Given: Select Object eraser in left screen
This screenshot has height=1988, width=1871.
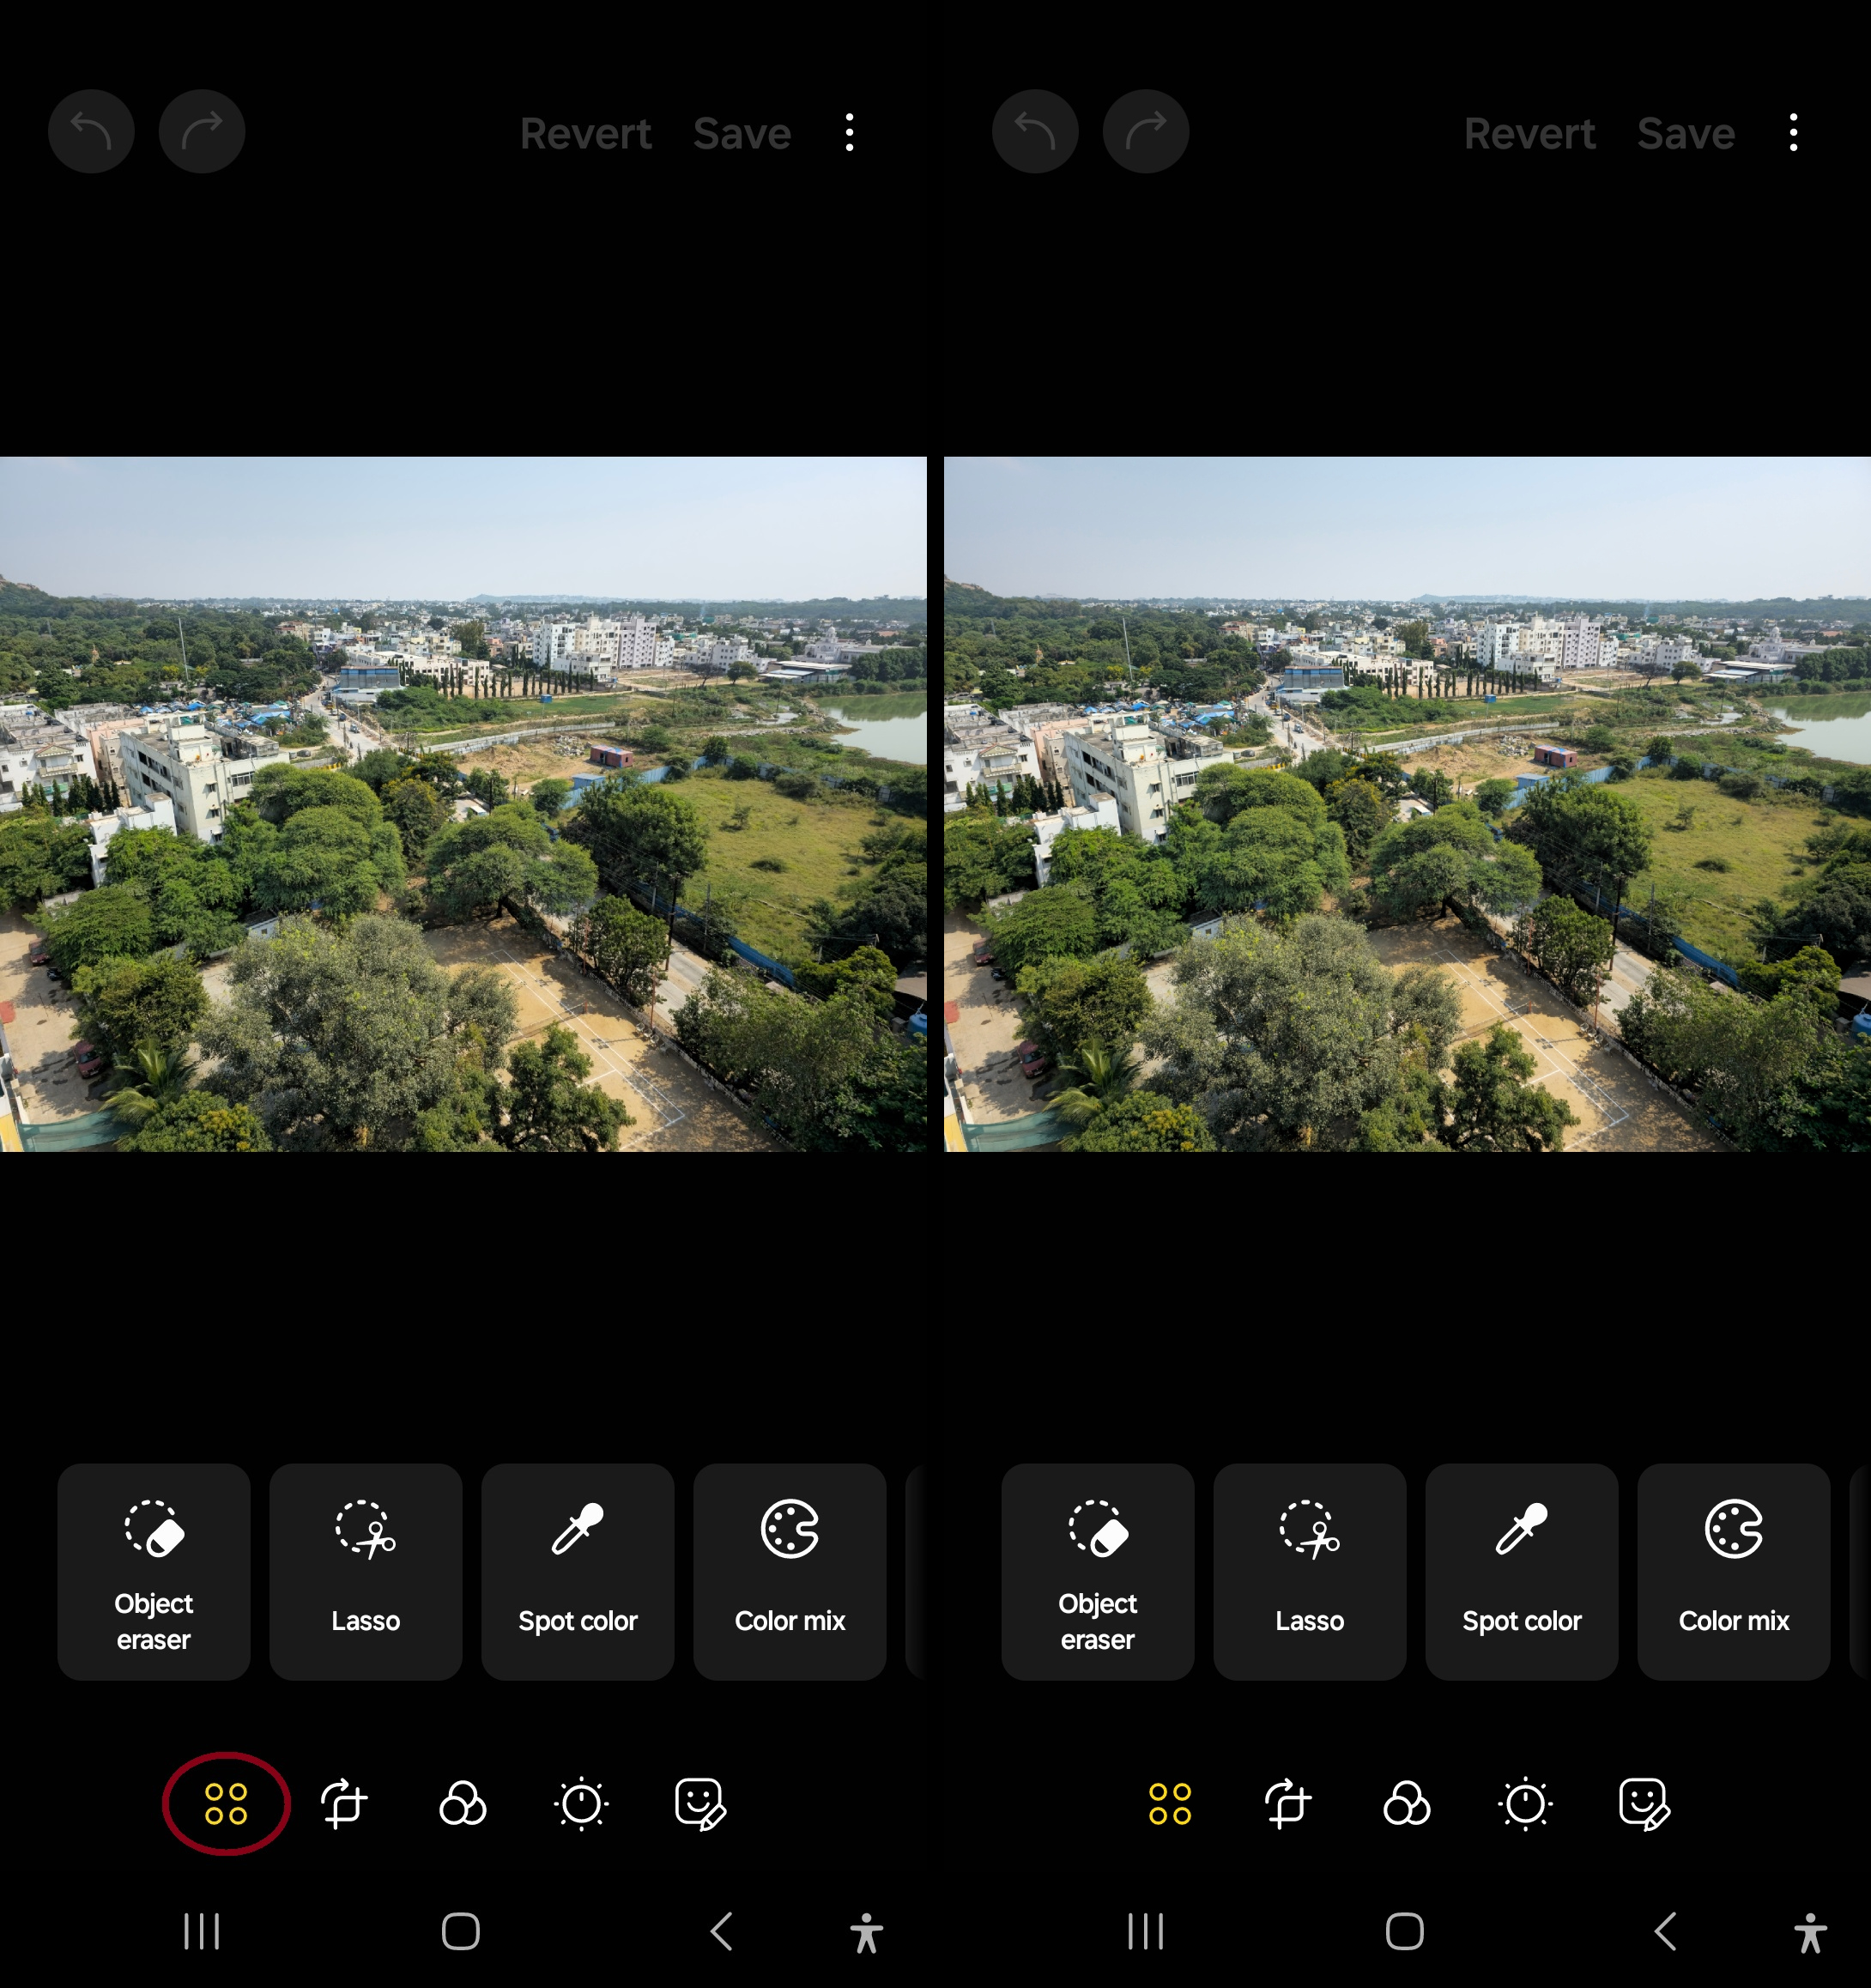Looking at the screenshot, I should [153, 1571].
